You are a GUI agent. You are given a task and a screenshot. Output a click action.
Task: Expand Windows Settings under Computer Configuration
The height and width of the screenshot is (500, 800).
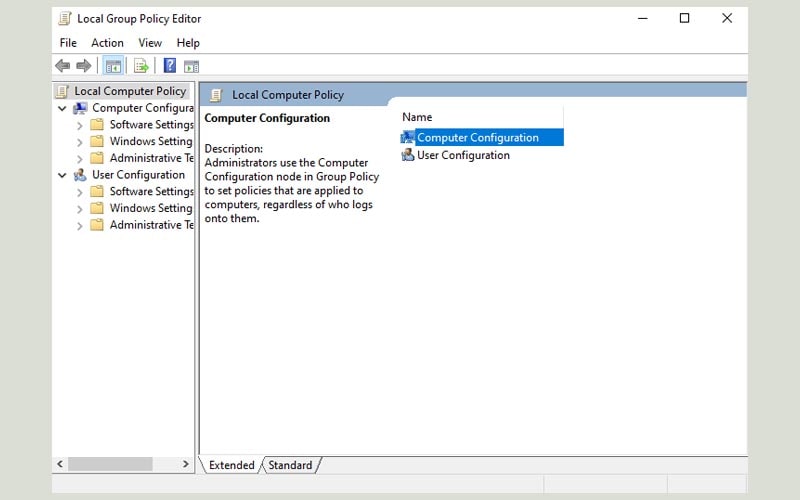[80, 142]
